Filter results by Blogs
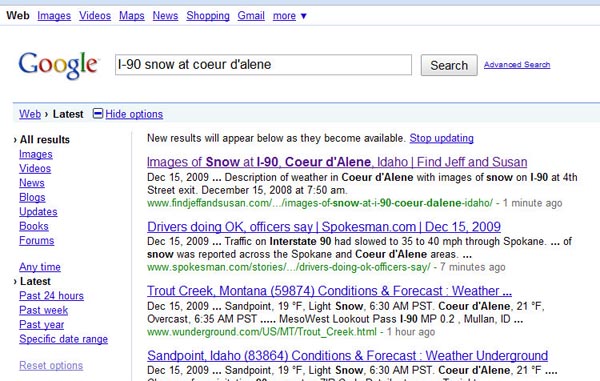600x381 pixels. pos(32,197)
